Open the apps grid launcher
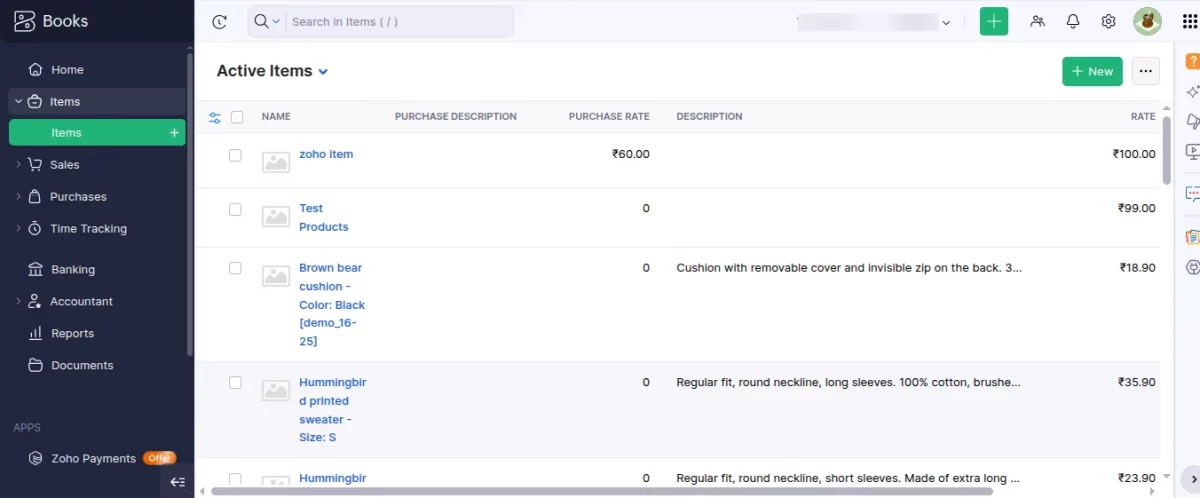1200x498 pixels. tap(1189, 21)
